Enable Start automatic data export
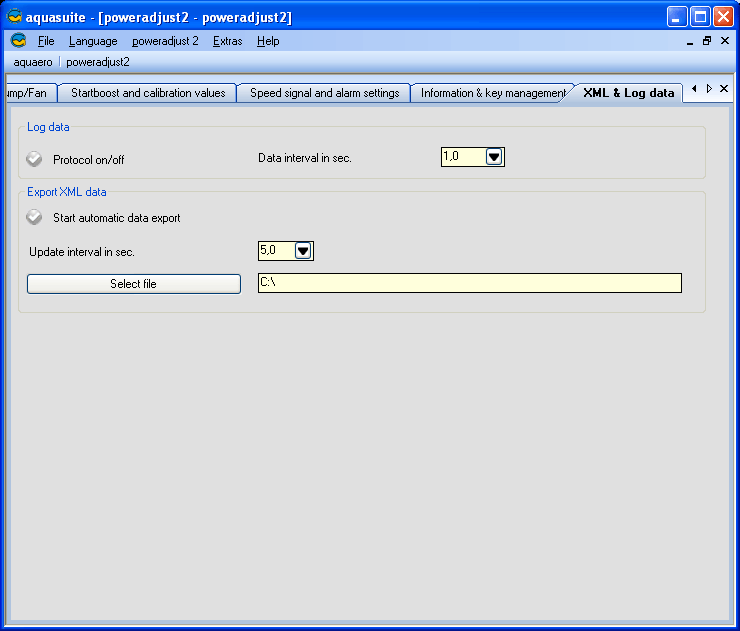The image size is (740, 631). coord(34,217)
